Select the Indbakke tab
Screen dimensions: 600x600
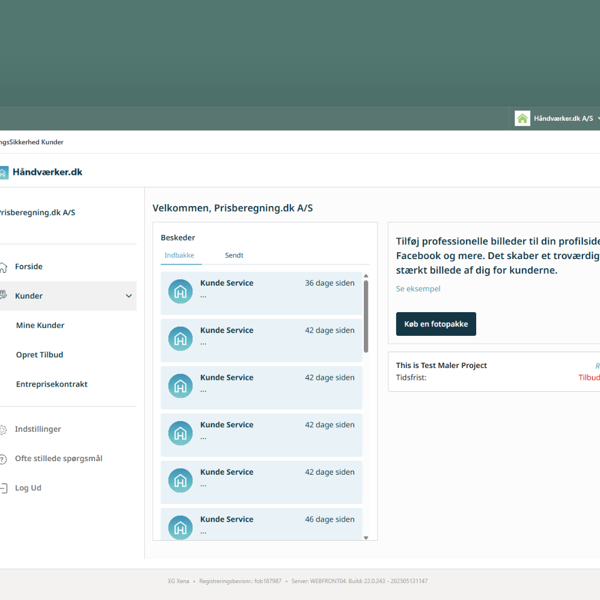(179, 255)
